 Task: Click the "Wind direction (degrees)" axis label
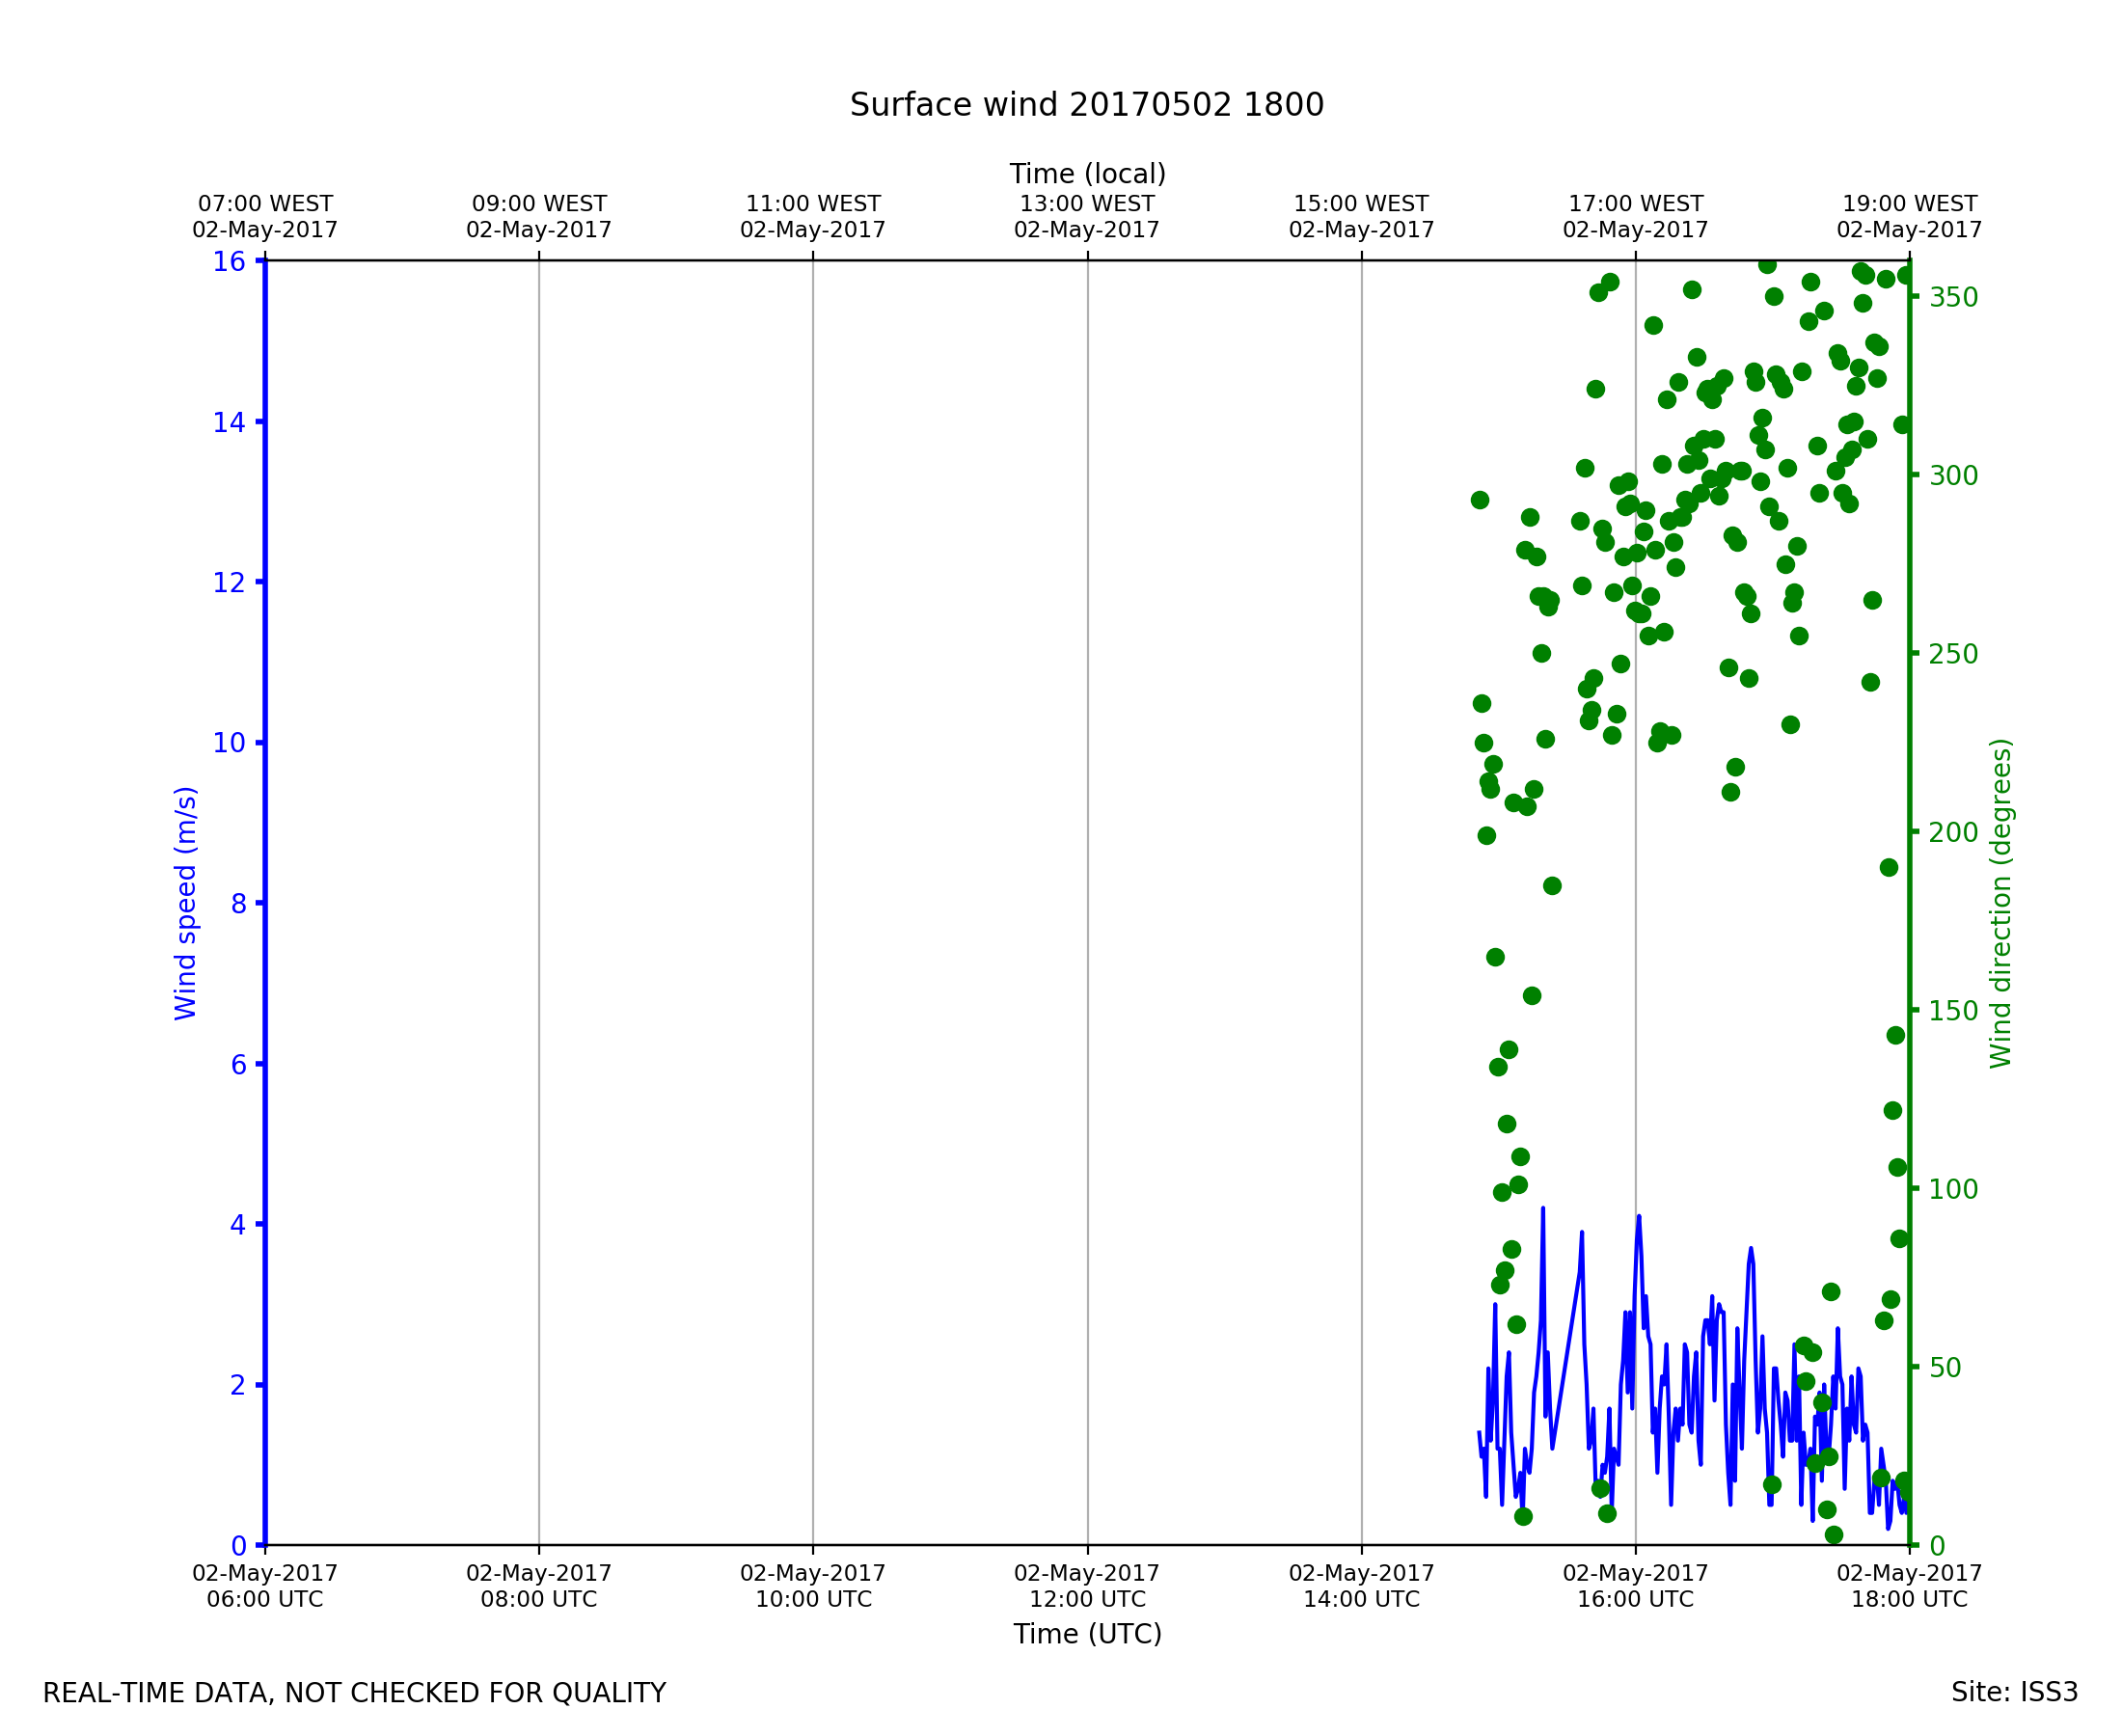pyautogui.click(x=2000, y=903)
